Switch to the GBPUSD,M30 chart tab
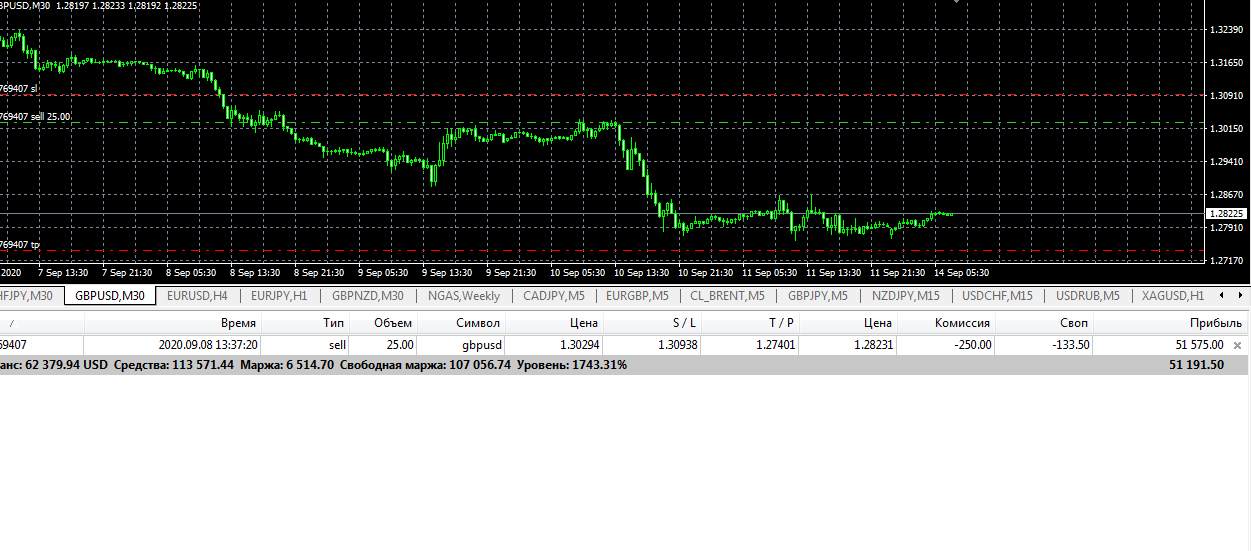 coord(110,296)
